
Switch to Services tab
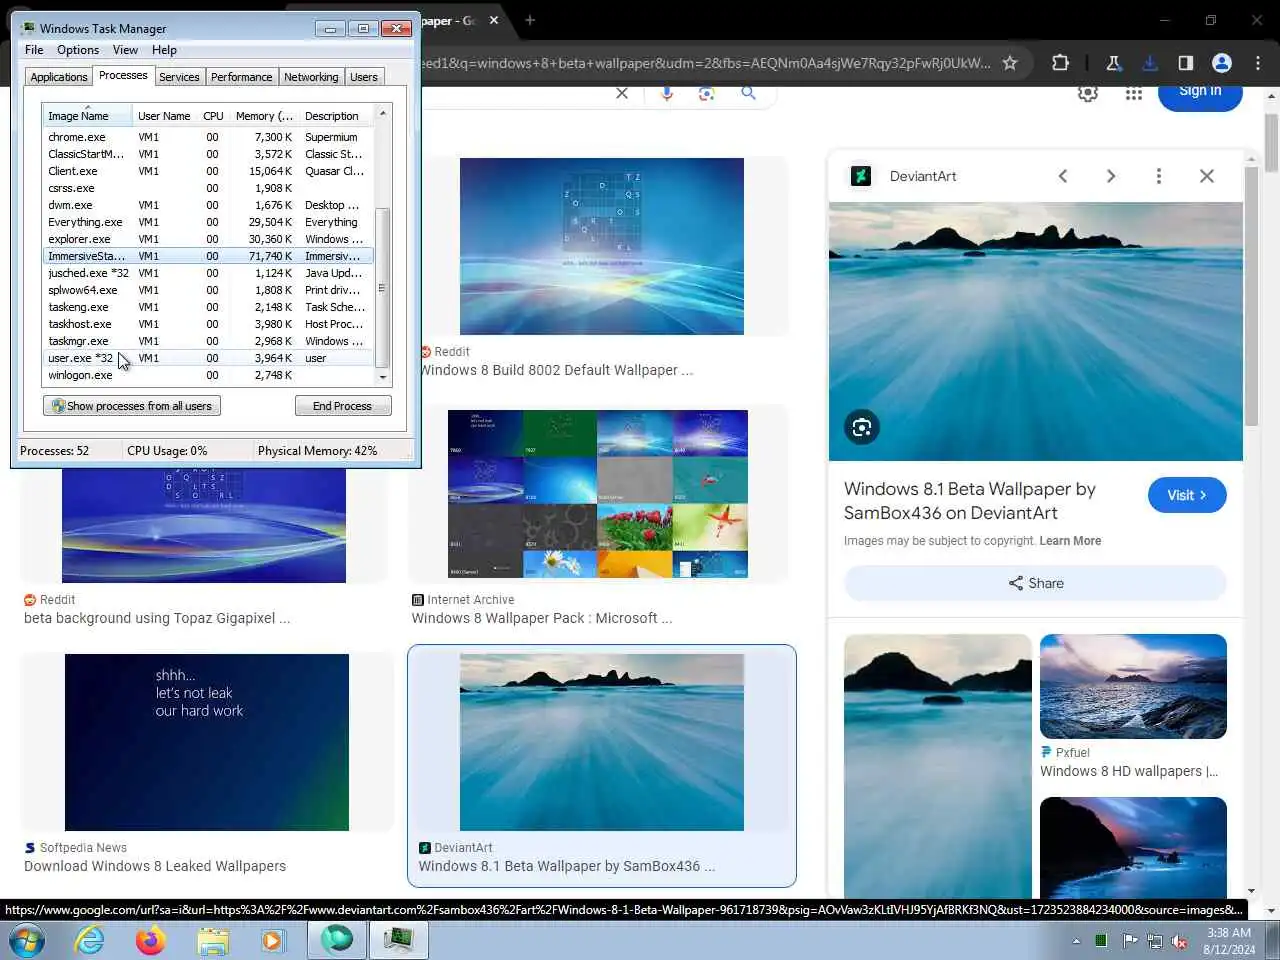point(179,77)
